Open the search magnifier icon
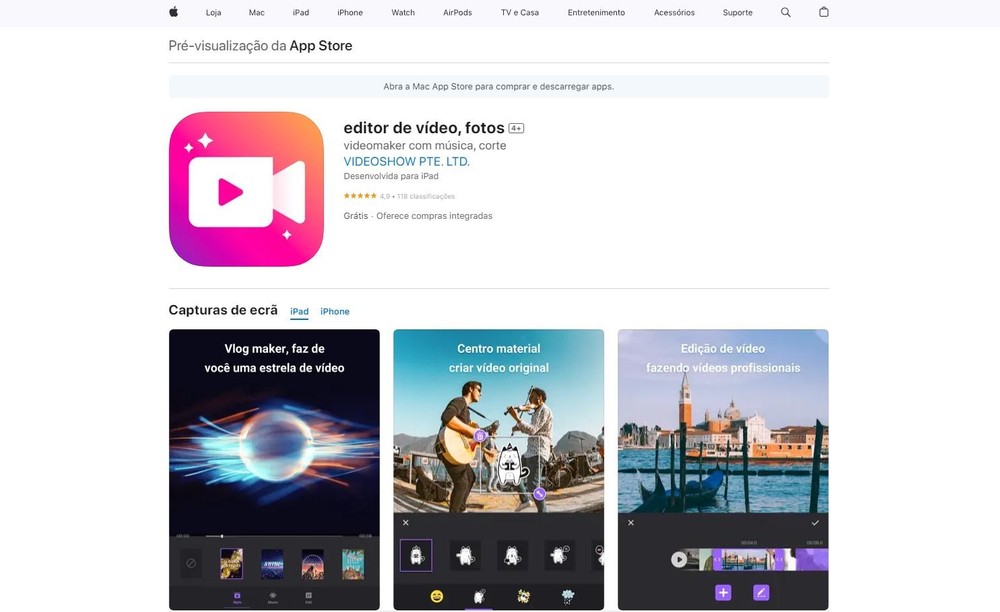 click(x=785, y=12)
